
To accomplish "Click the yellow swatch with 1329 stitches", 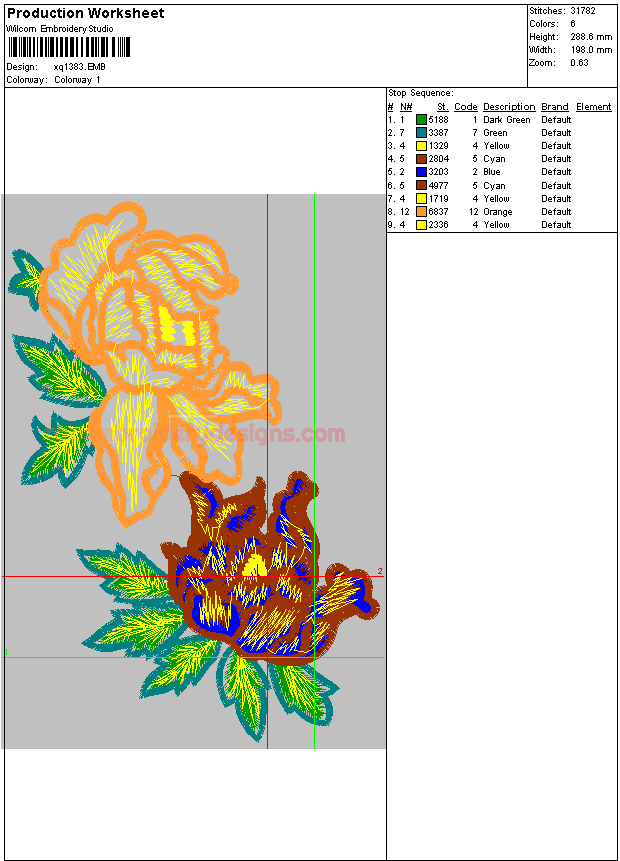I will point(421,146).
